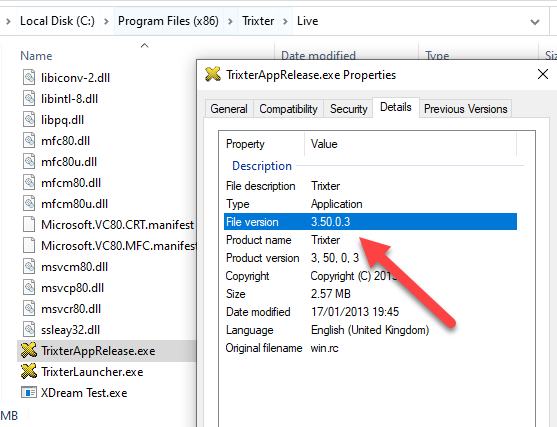Select libpq.dll file name
This screenshot has height=427, width=557.
(62, 120)
